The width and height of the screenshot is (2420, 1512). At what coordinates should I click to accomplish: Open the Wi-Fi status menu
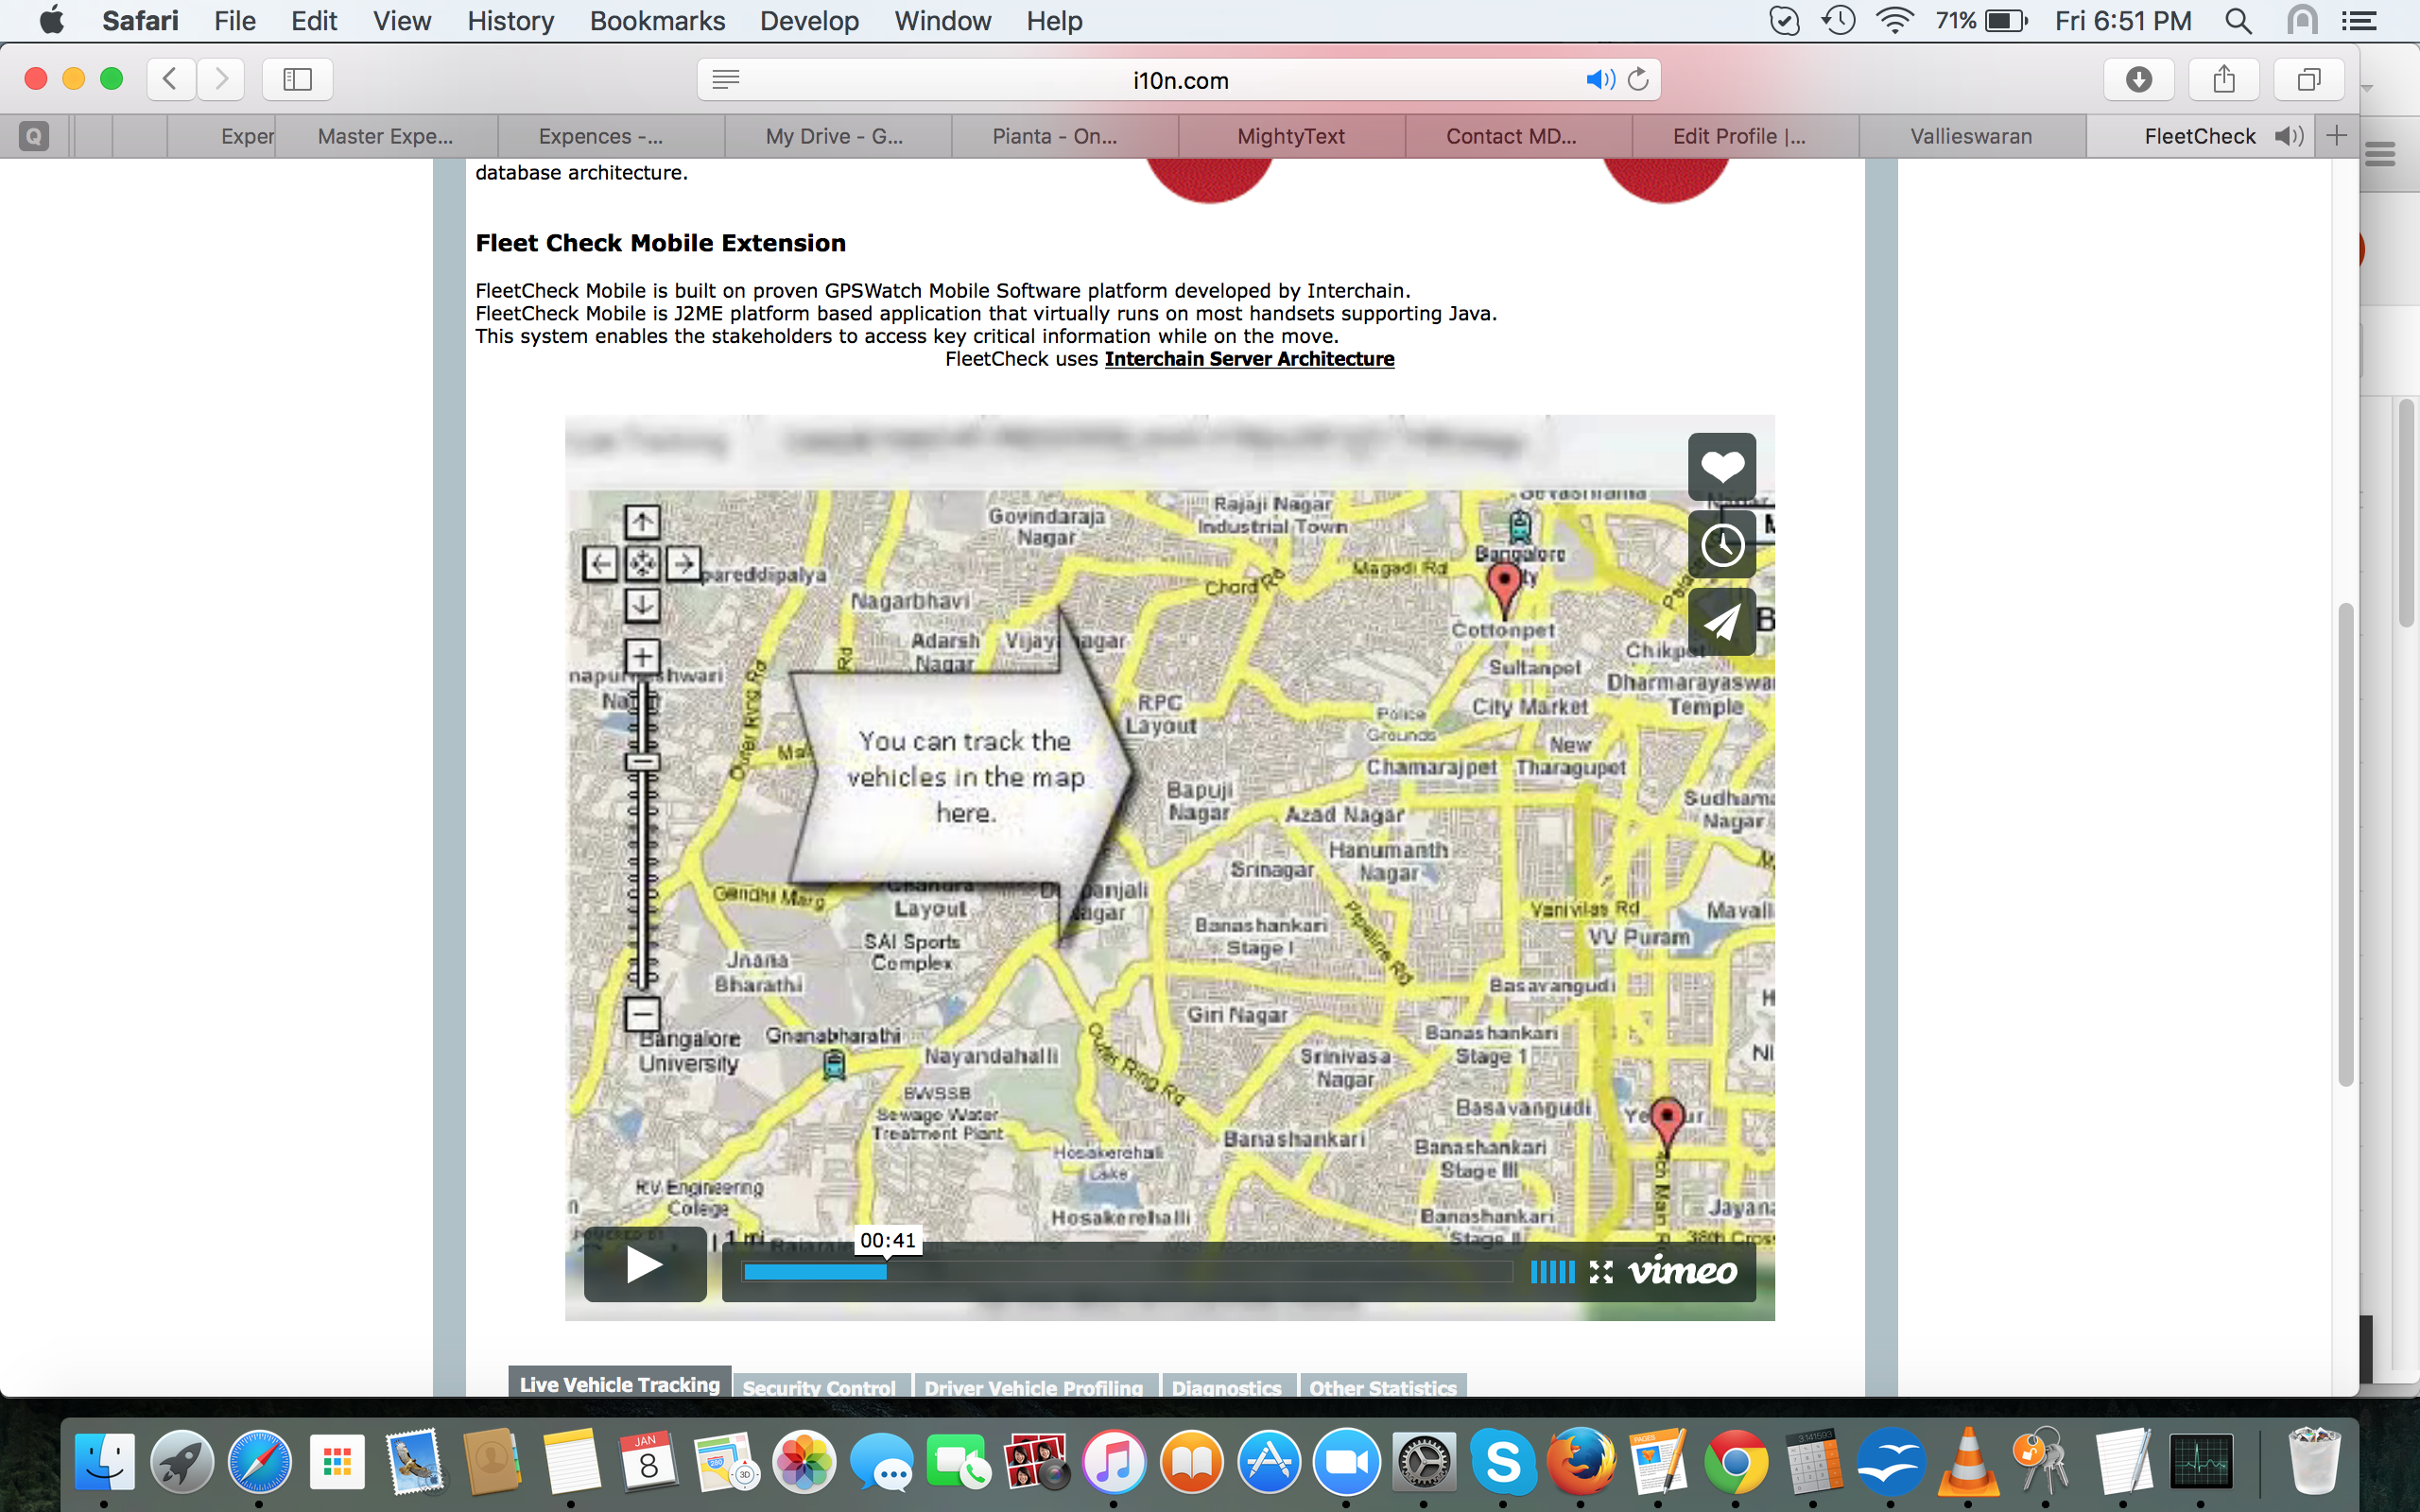tap(1894, 21)
